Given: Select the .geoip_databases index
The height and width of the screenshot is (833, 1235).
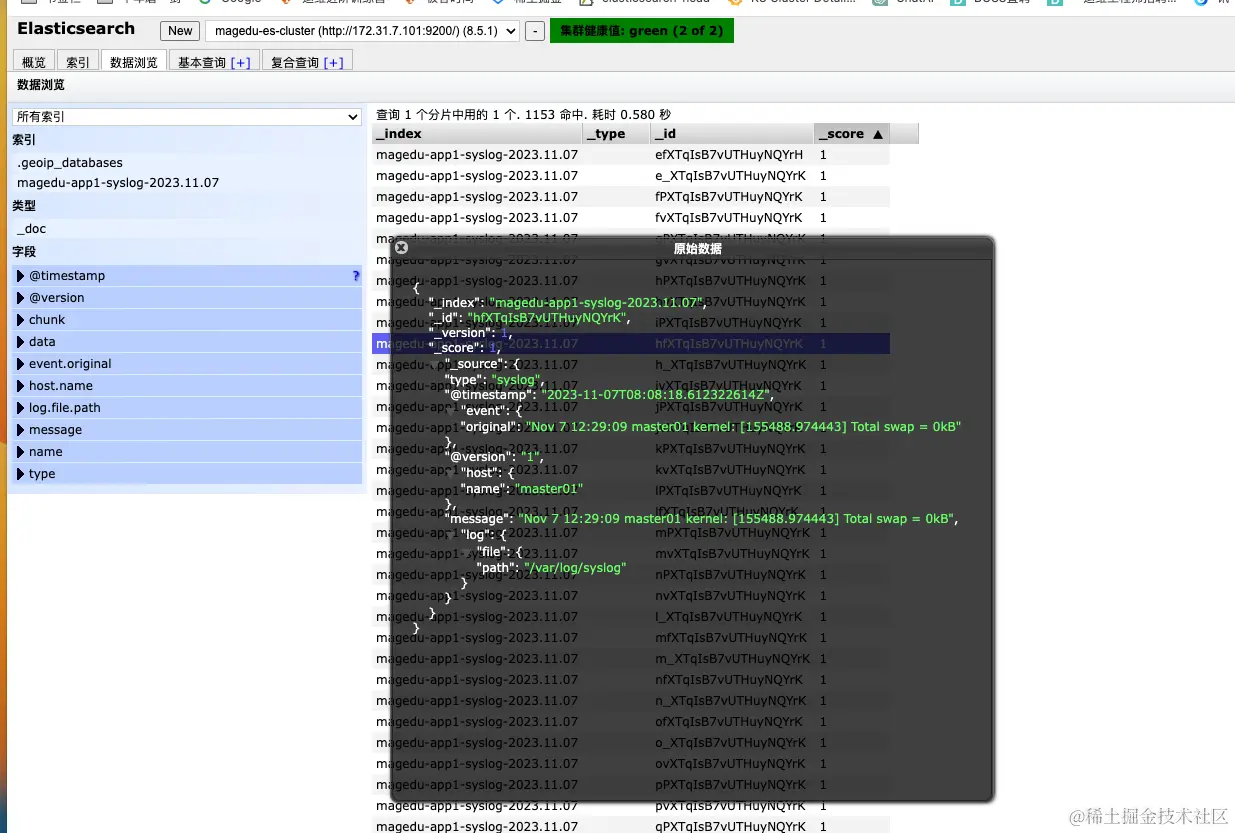Looking at the screenshot, I should (x=70, y=162).
